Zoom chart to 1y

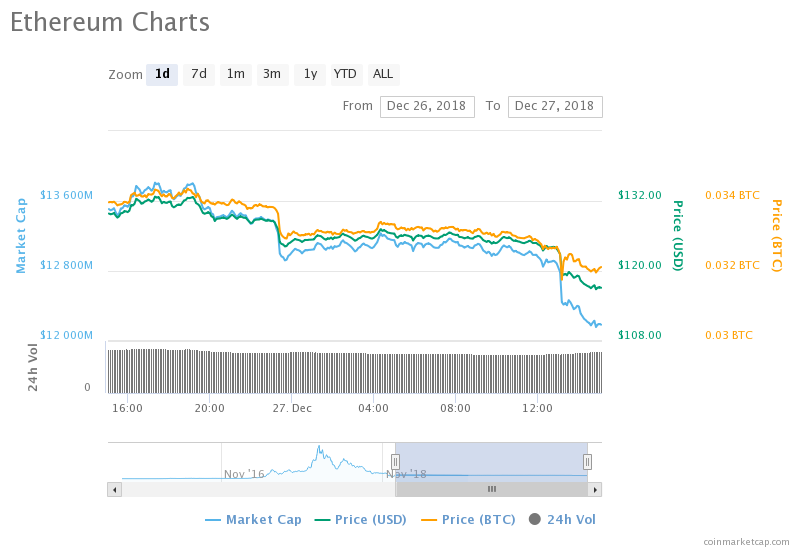(310, 74)
